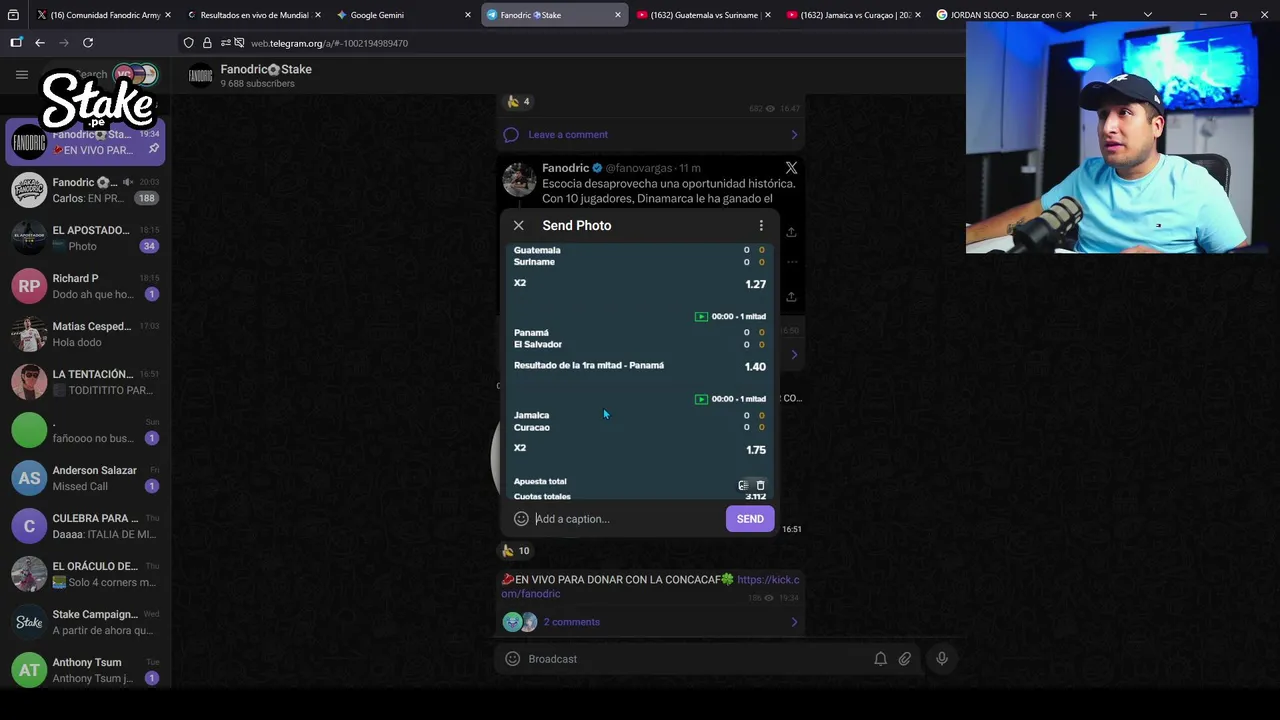
Task: Click the X2 1.75 Jamaica bet row
Action: pyautogui.click(x=639, y=449)
